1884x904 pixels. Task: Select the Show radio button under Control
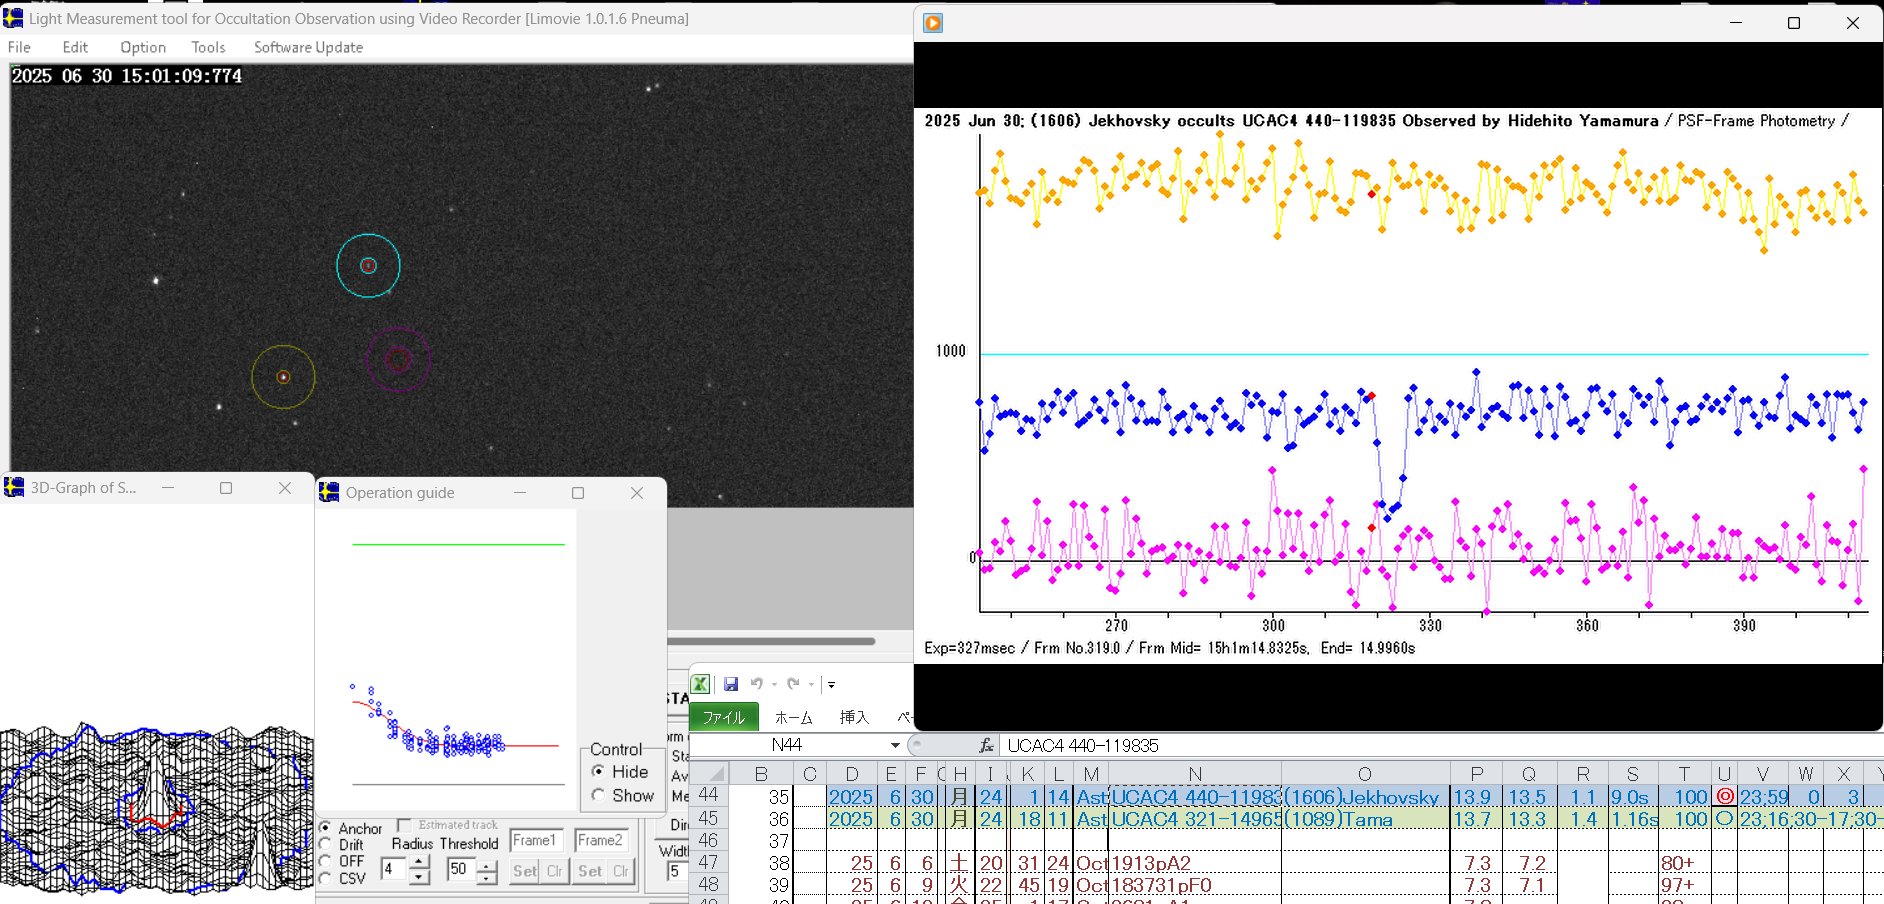click(x=598, y=795)
